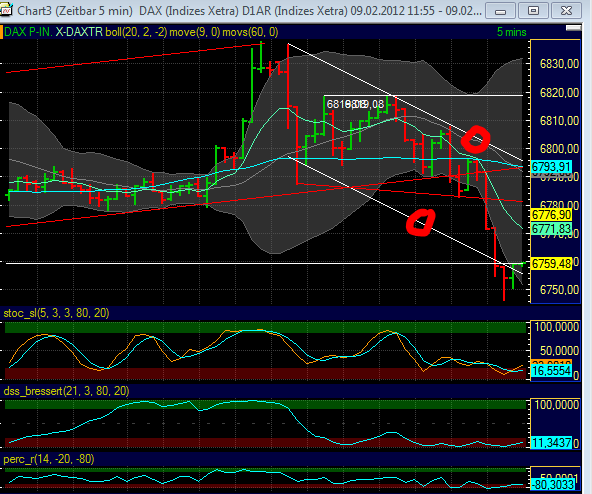Click the stoc_sl(5, 3, 3, 80, 20) indicator title

pyautogui.click(x=56, y=313)
